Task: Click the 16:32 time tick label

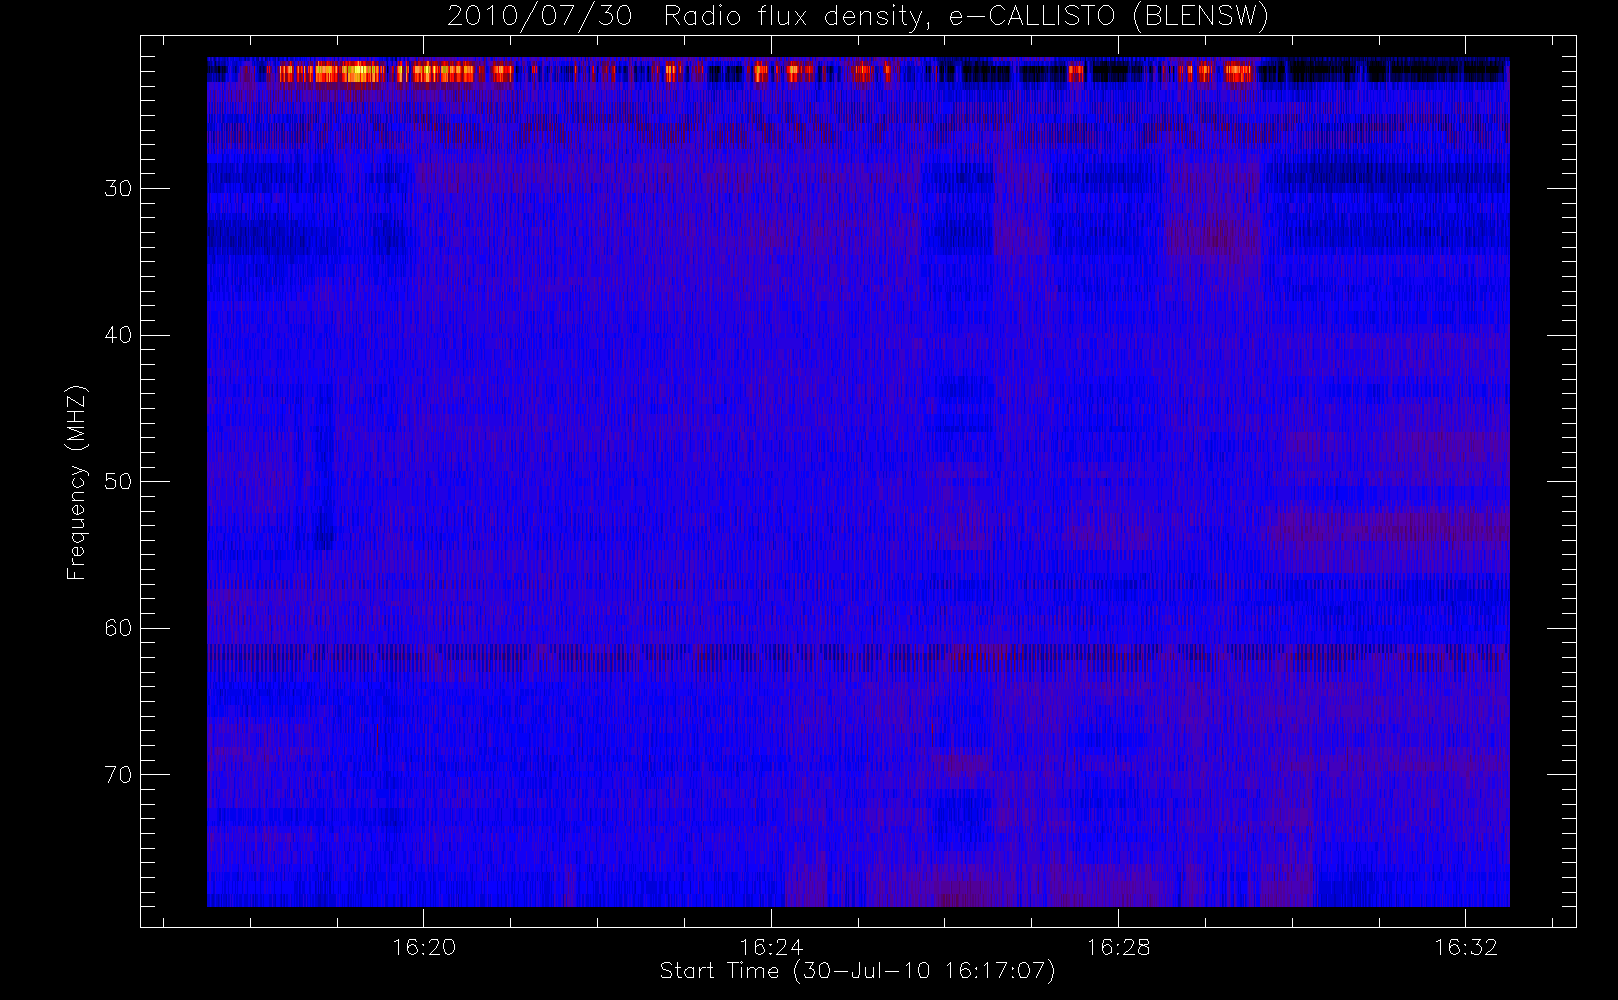Action: click(x=1465, y=946)
